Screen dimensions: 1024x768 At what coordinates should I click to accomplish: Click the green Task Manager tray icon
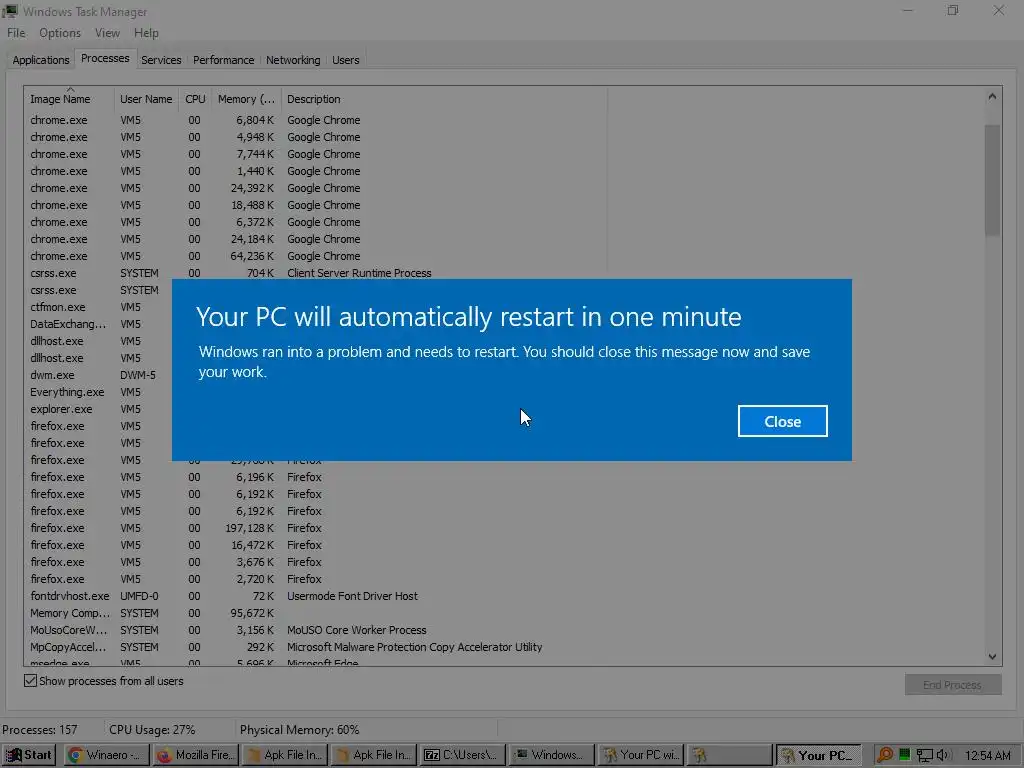point(904,755)
